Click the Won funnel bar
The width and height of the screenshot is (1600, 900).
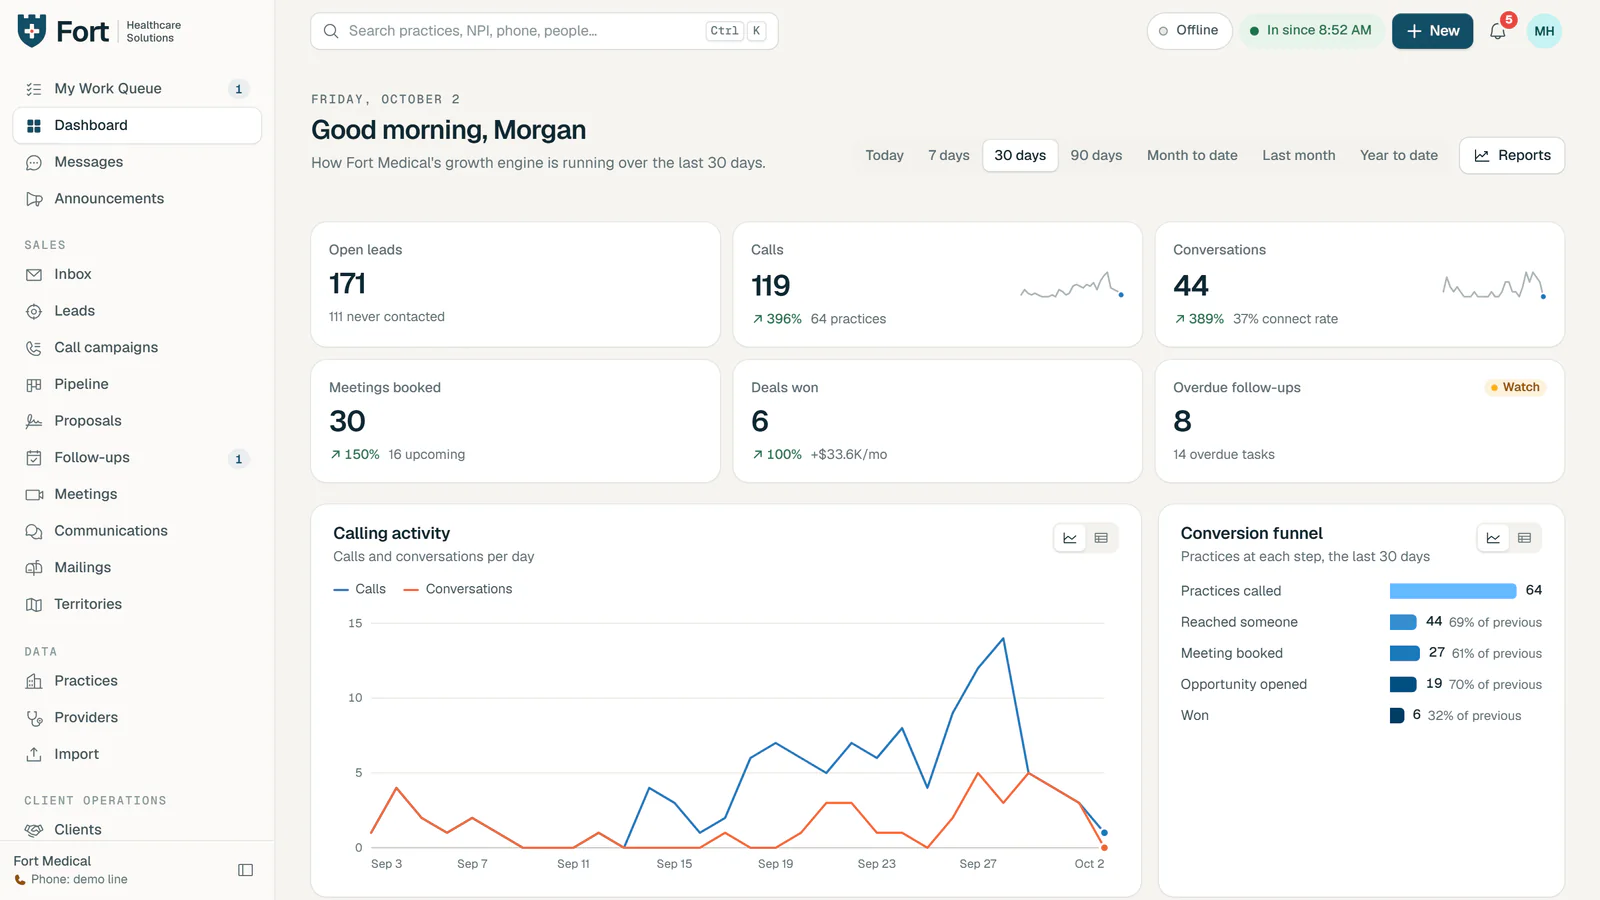1397,715
